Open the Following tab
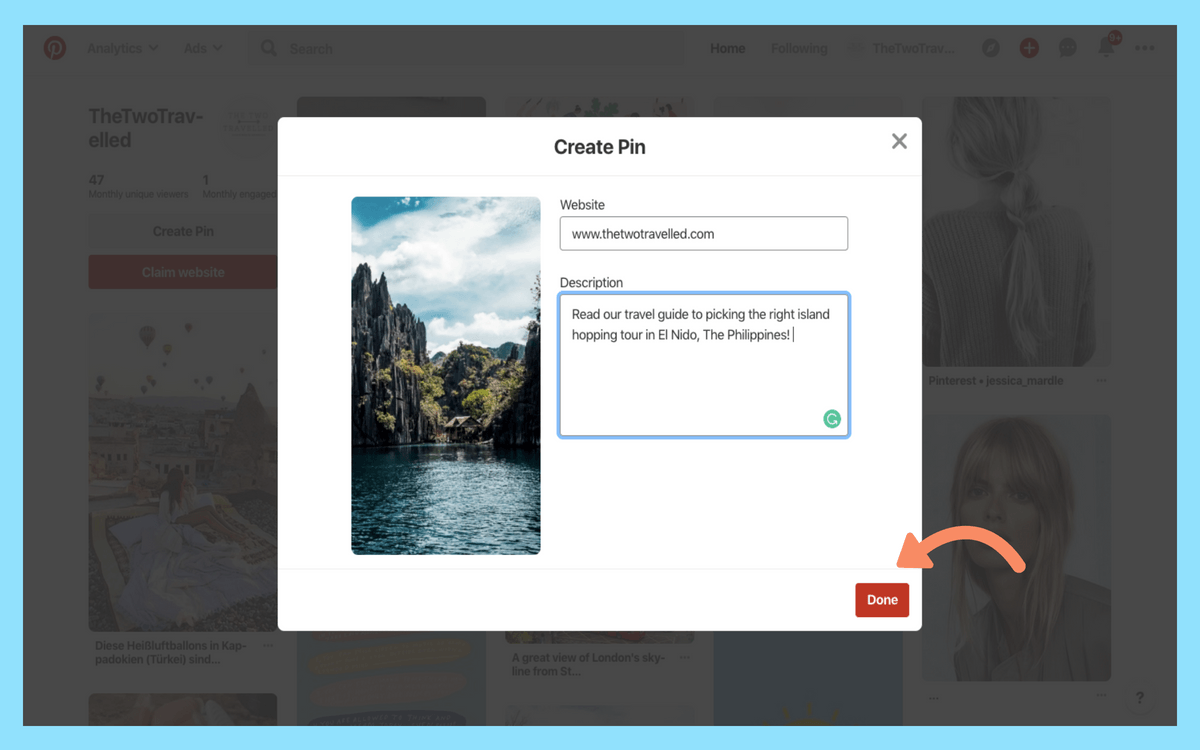 (799, 48)
